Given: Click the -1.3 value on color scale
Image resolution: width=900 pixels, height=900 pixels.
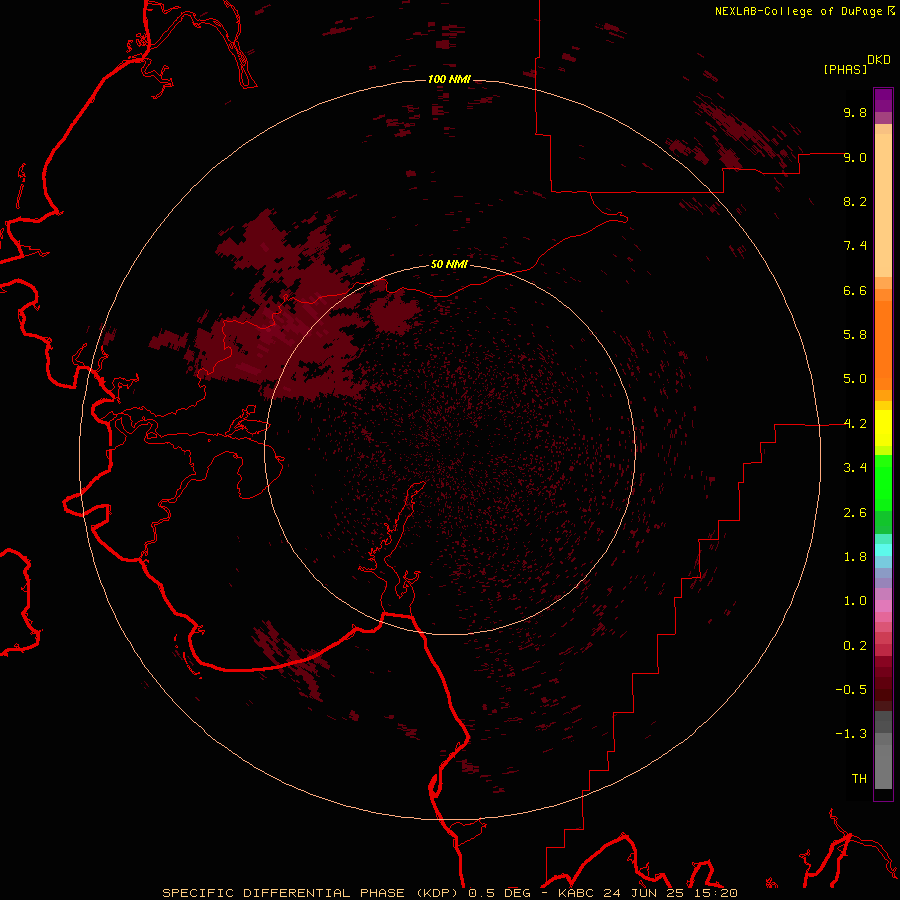Looking at the screenshot, I should (851, 734).
